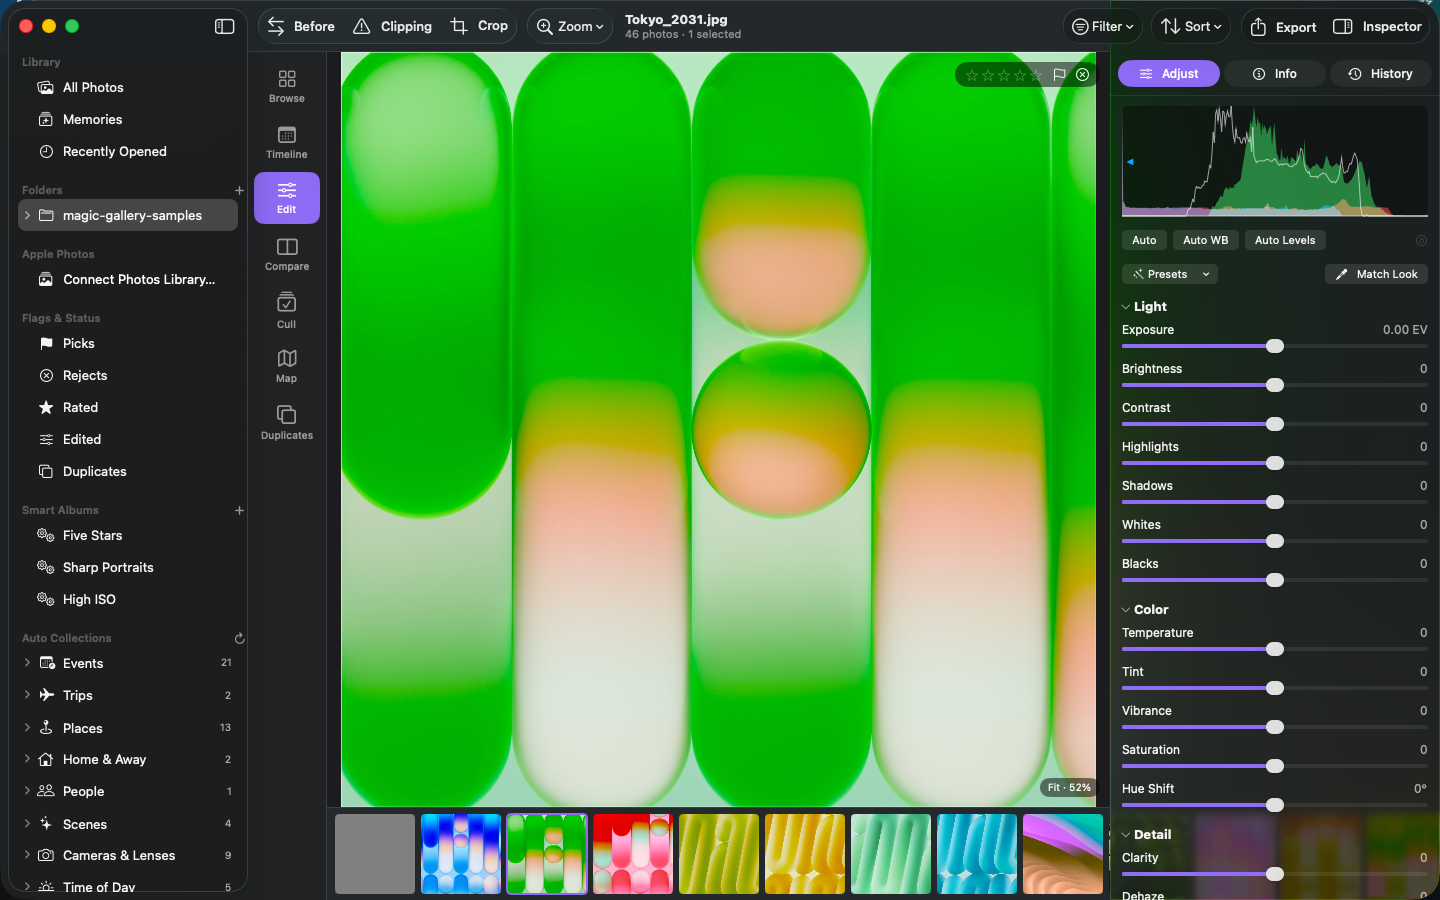
Task: Expand the Events auto collection
Action: pyautogui.click(x=27, y=663)
